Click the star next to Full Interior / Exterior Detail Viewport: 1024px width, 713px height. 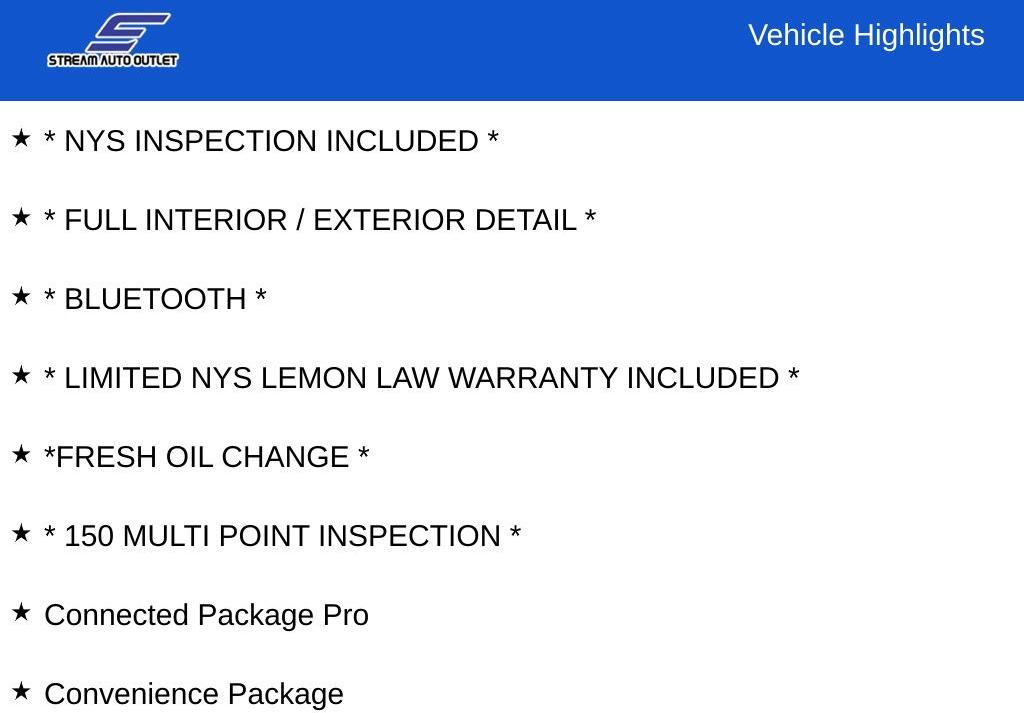pyautogui.click(x=22, y=217)
